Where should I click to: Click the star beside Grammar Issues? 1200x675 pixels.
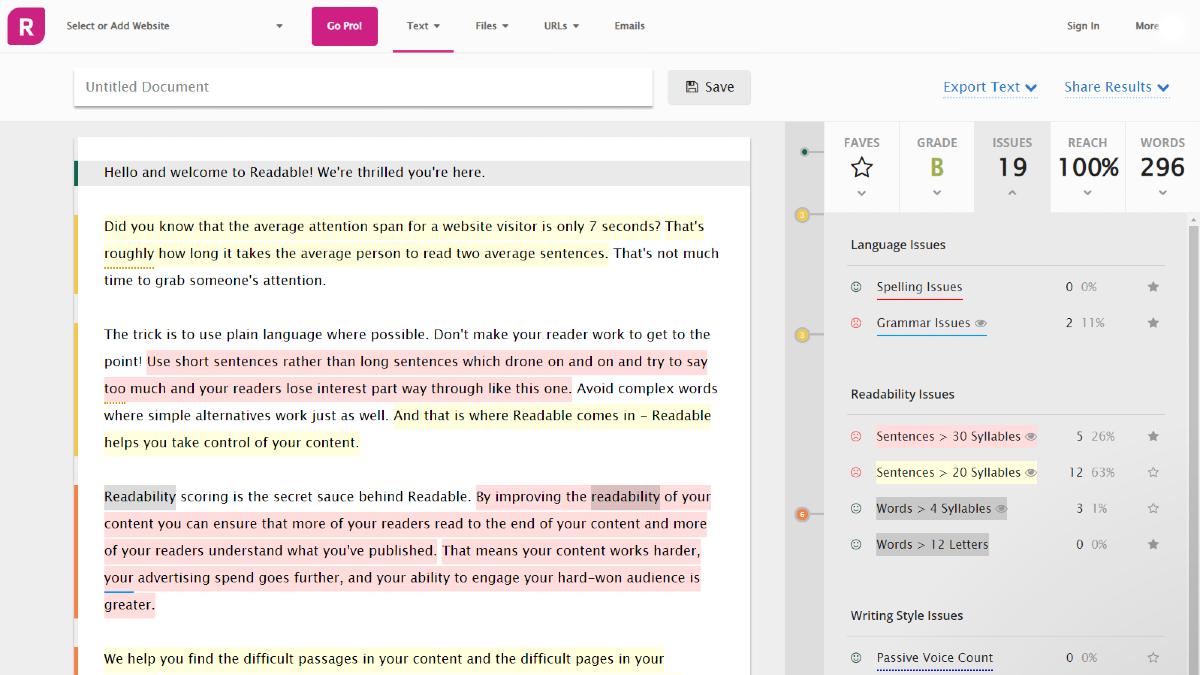(x=1153, y=323)
